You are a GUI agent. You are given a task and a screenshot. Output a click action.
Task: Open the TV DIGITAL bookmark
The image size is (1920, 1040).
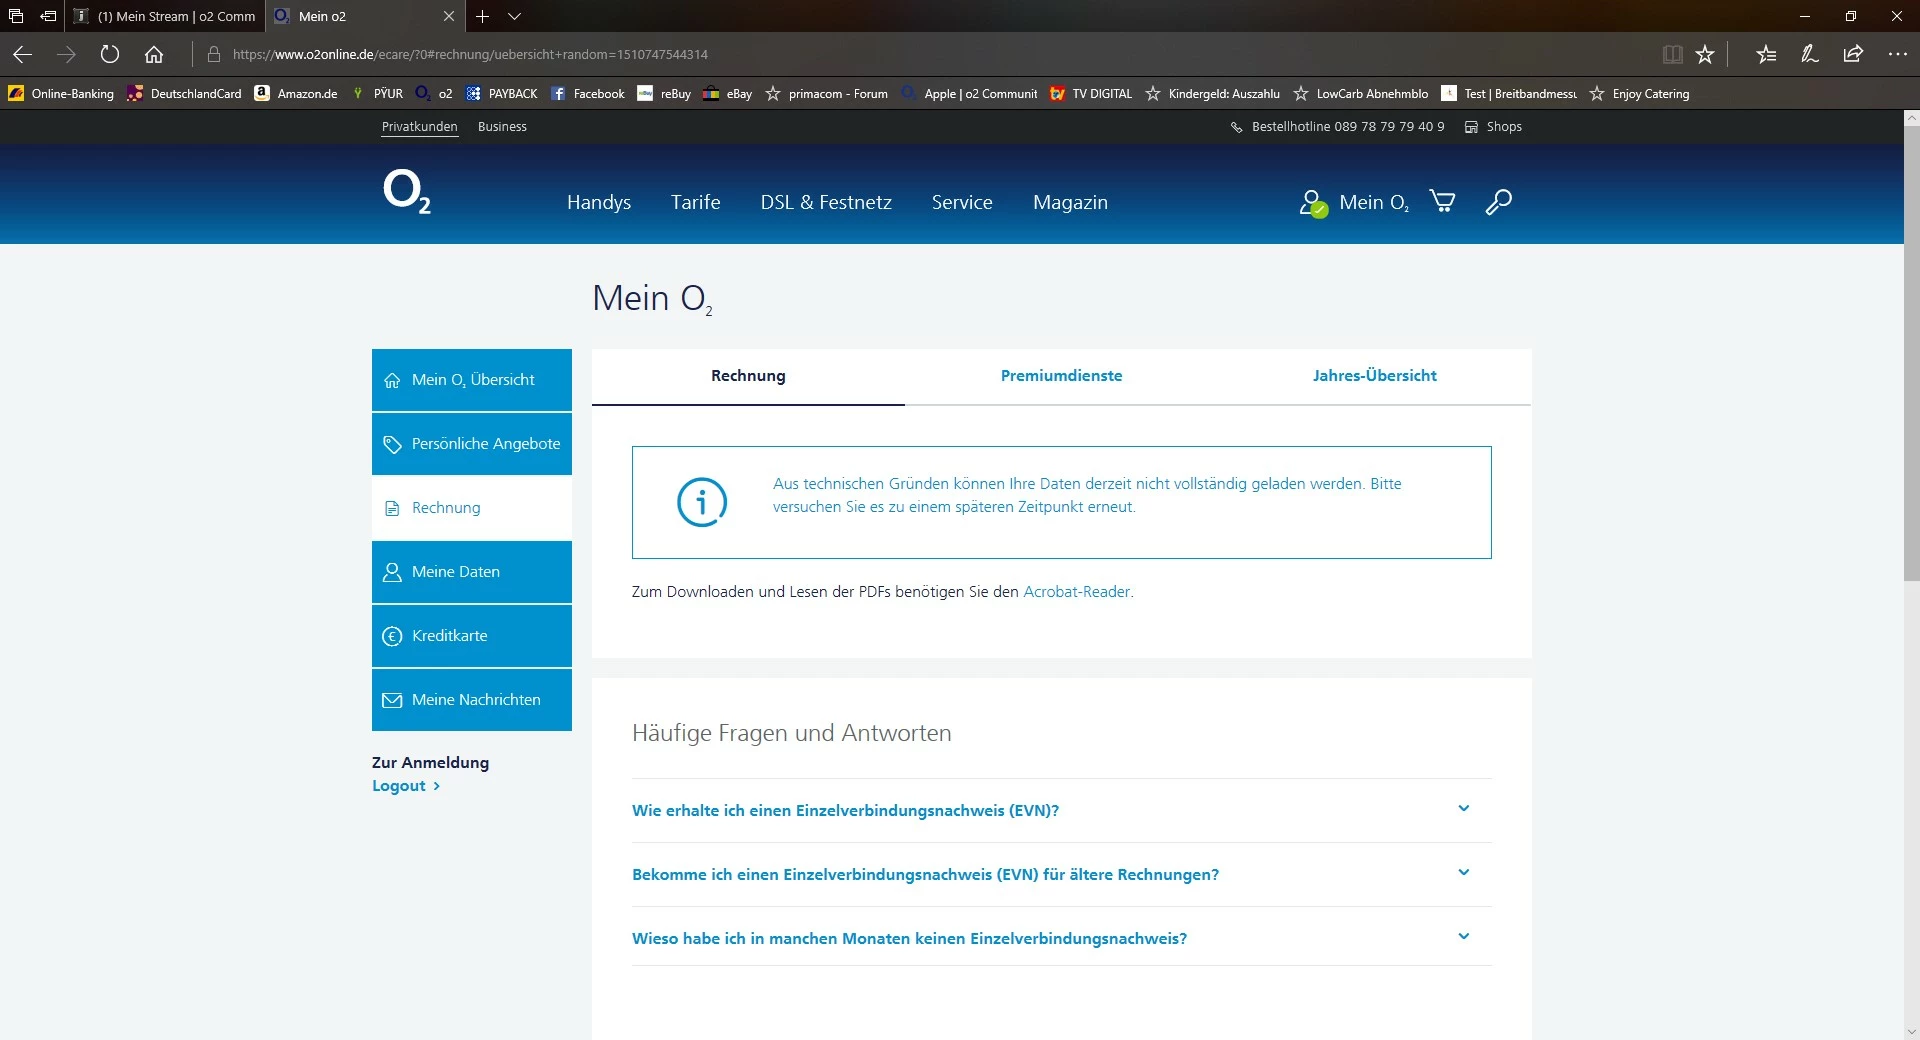tap(1091, 94)
